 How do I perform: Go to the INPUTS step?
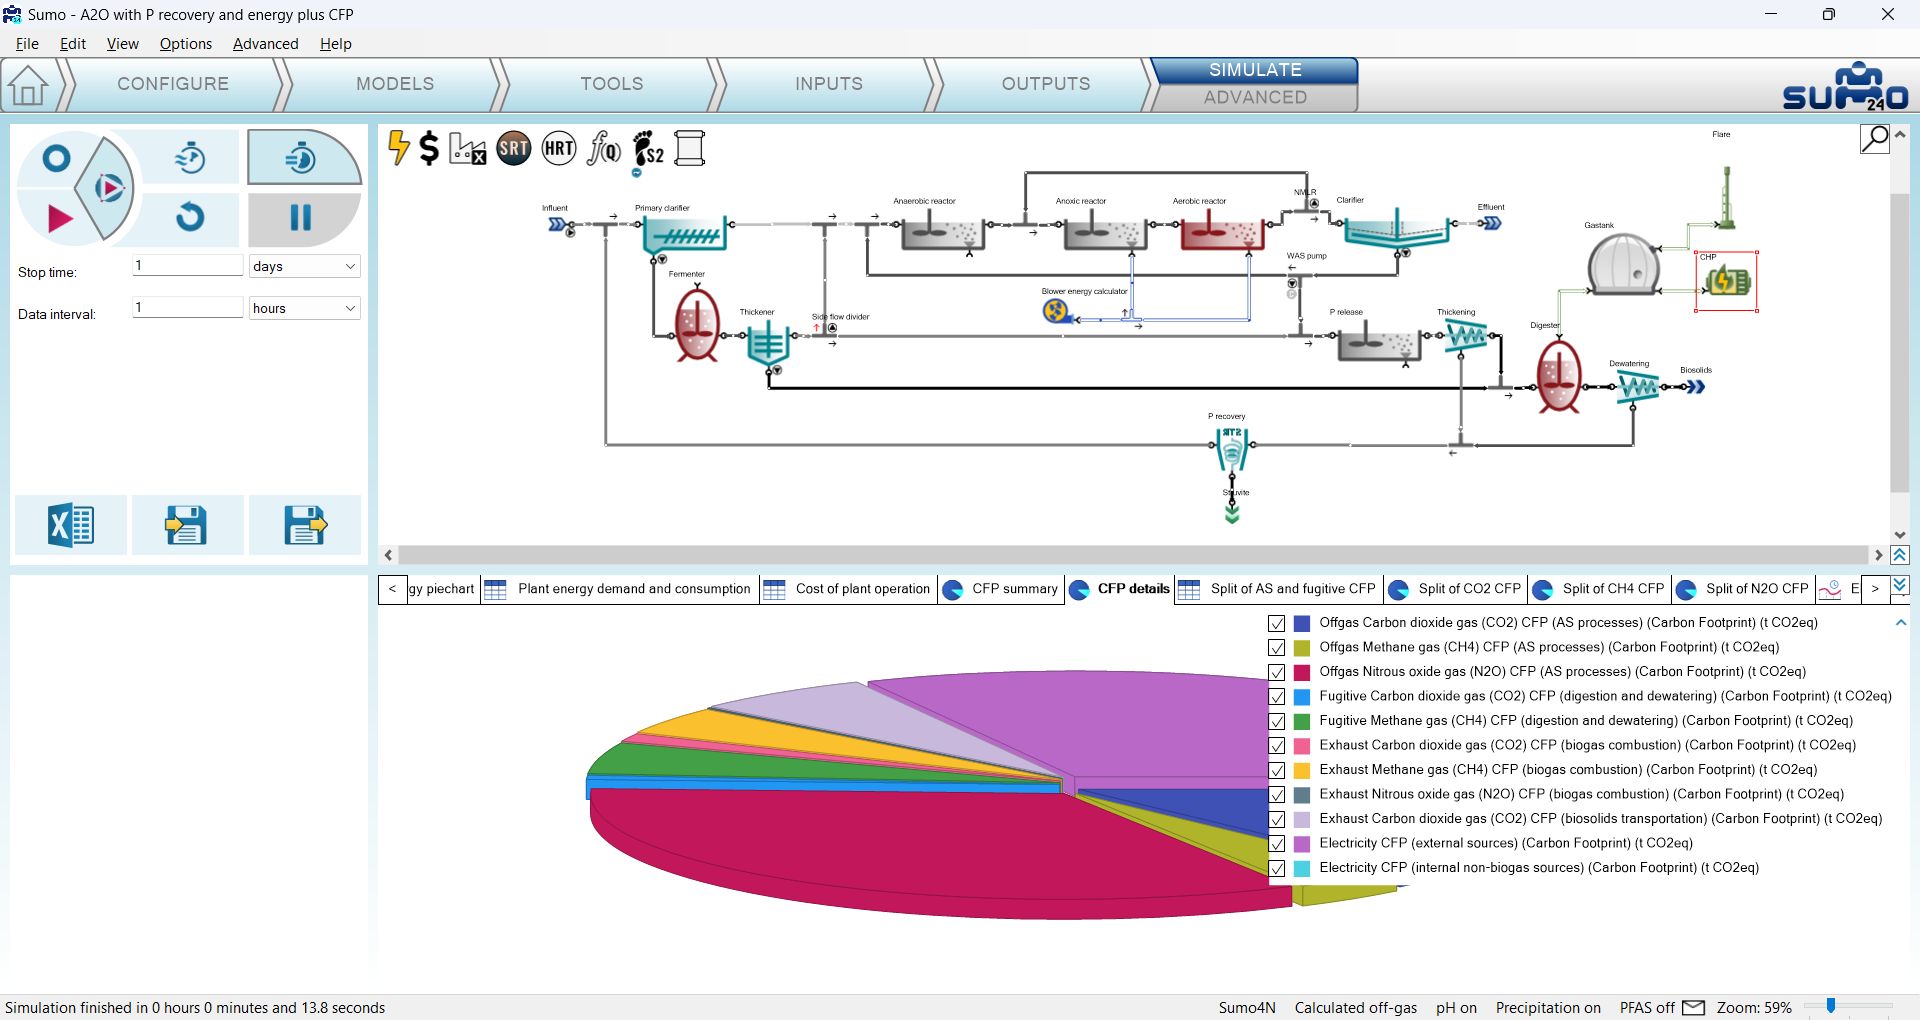pyautogui.click(x=829, y=84)
